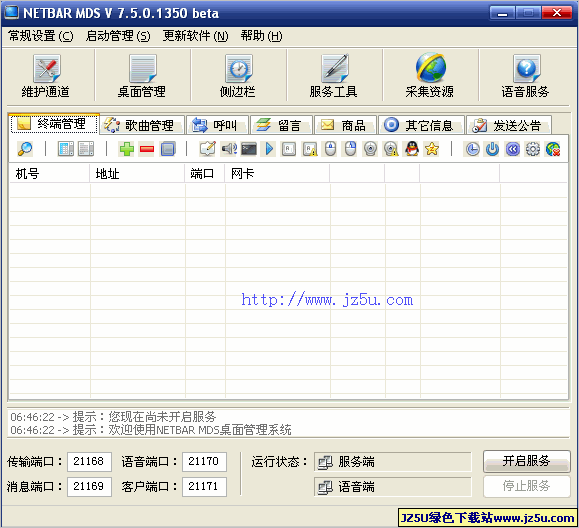
Task: Click the speaker sound icon
Action: click(229, 149)
